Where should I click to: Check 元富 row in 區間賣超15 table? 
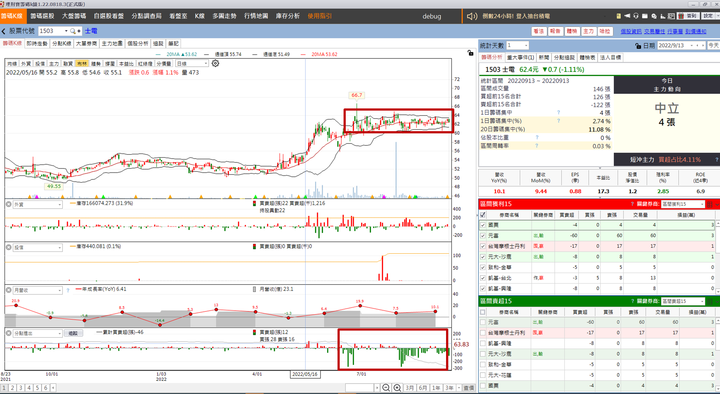(483, 322)
